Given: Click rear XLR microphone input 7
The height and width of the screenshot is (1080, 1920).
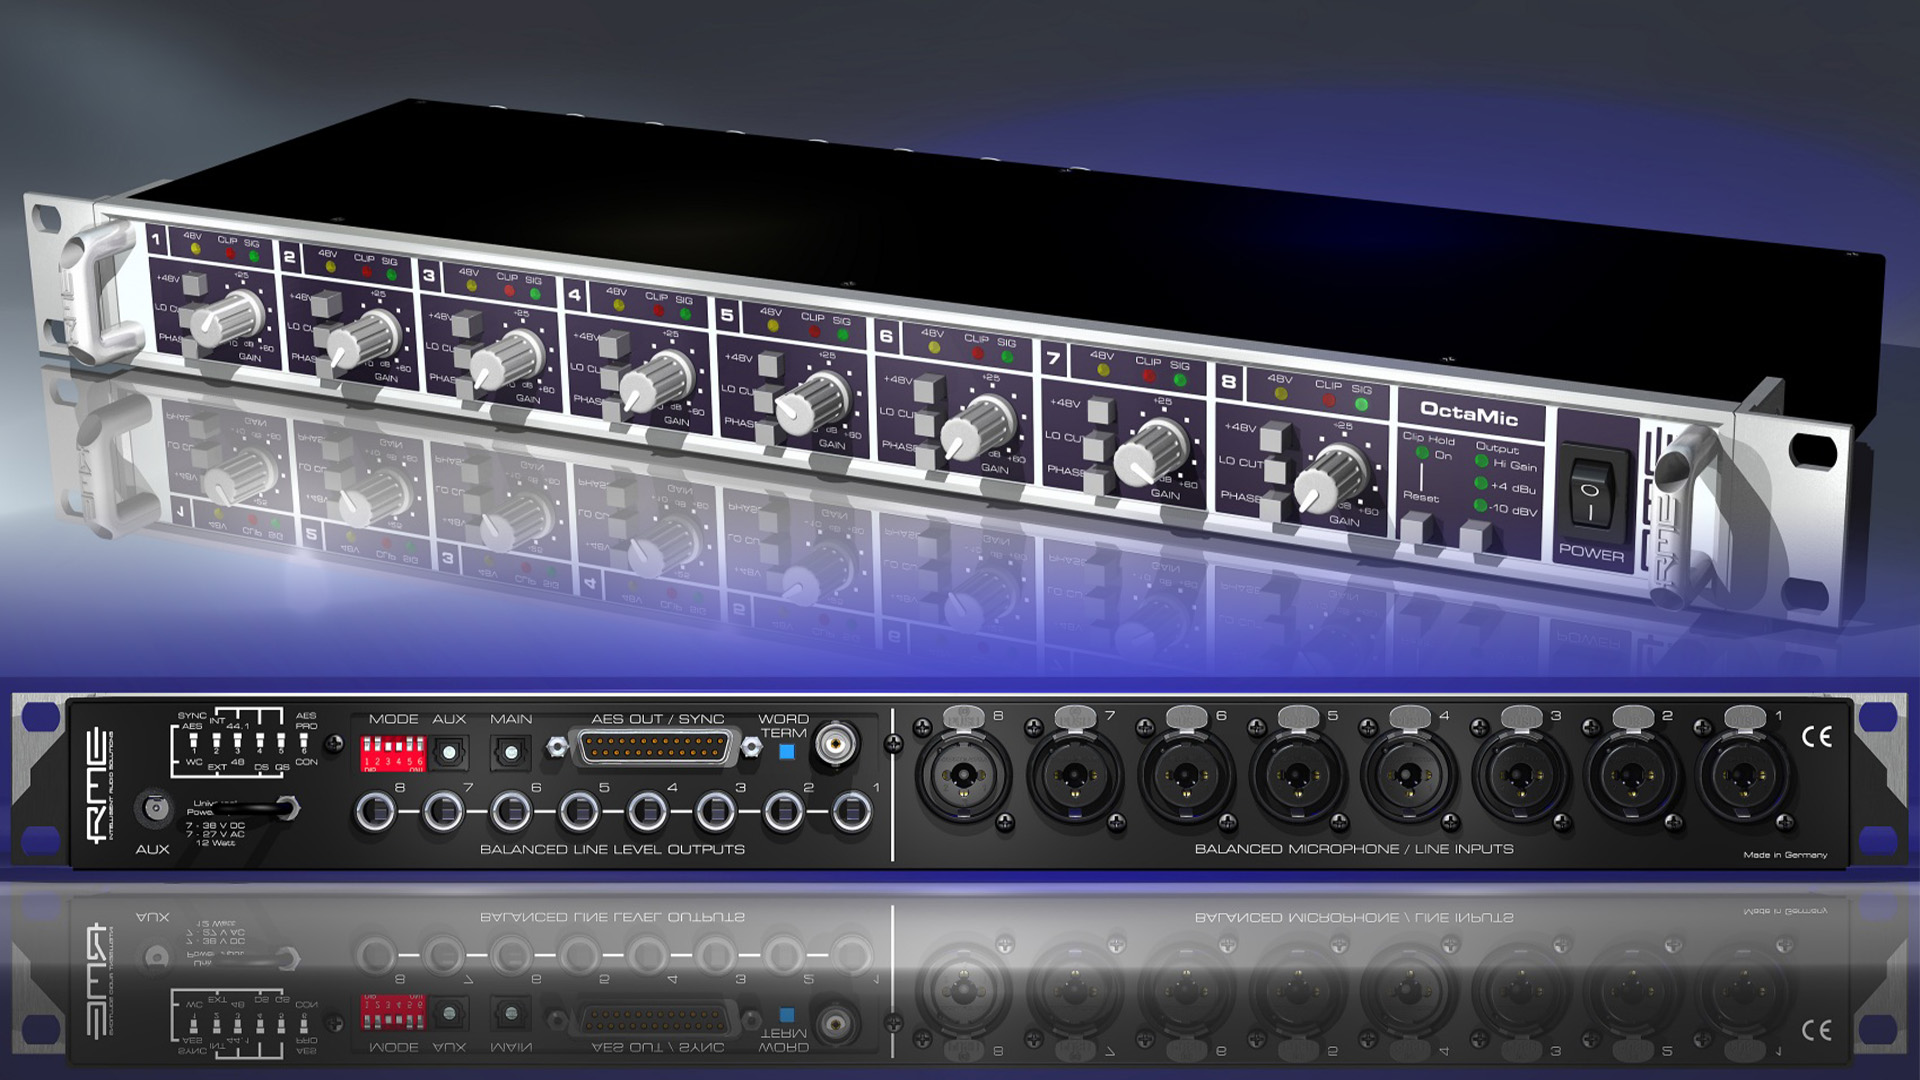Looking at the screenshot, I should point(1073,777).
